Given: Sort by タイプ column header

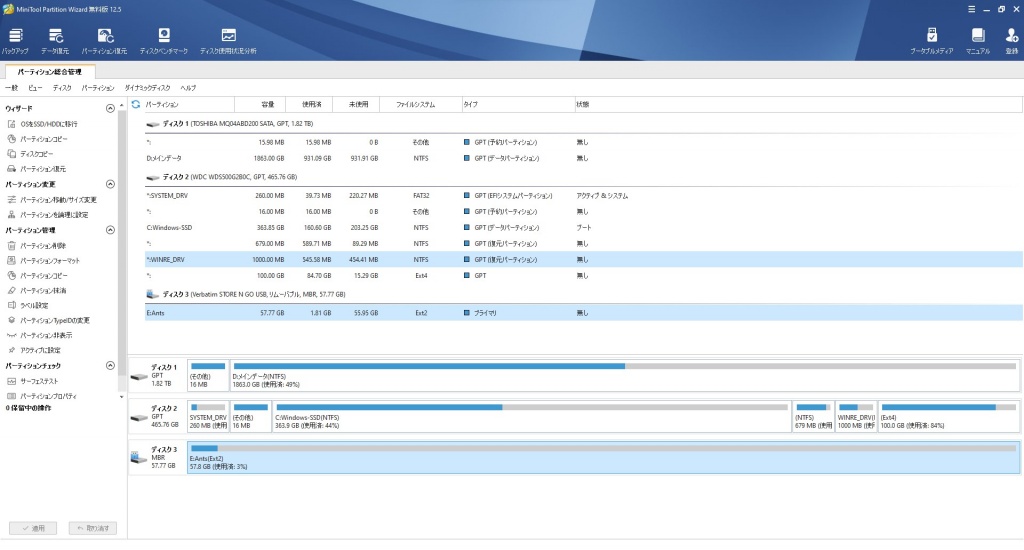Looking at the screenshot, I should pyautogui.click(x=518, y=105).
